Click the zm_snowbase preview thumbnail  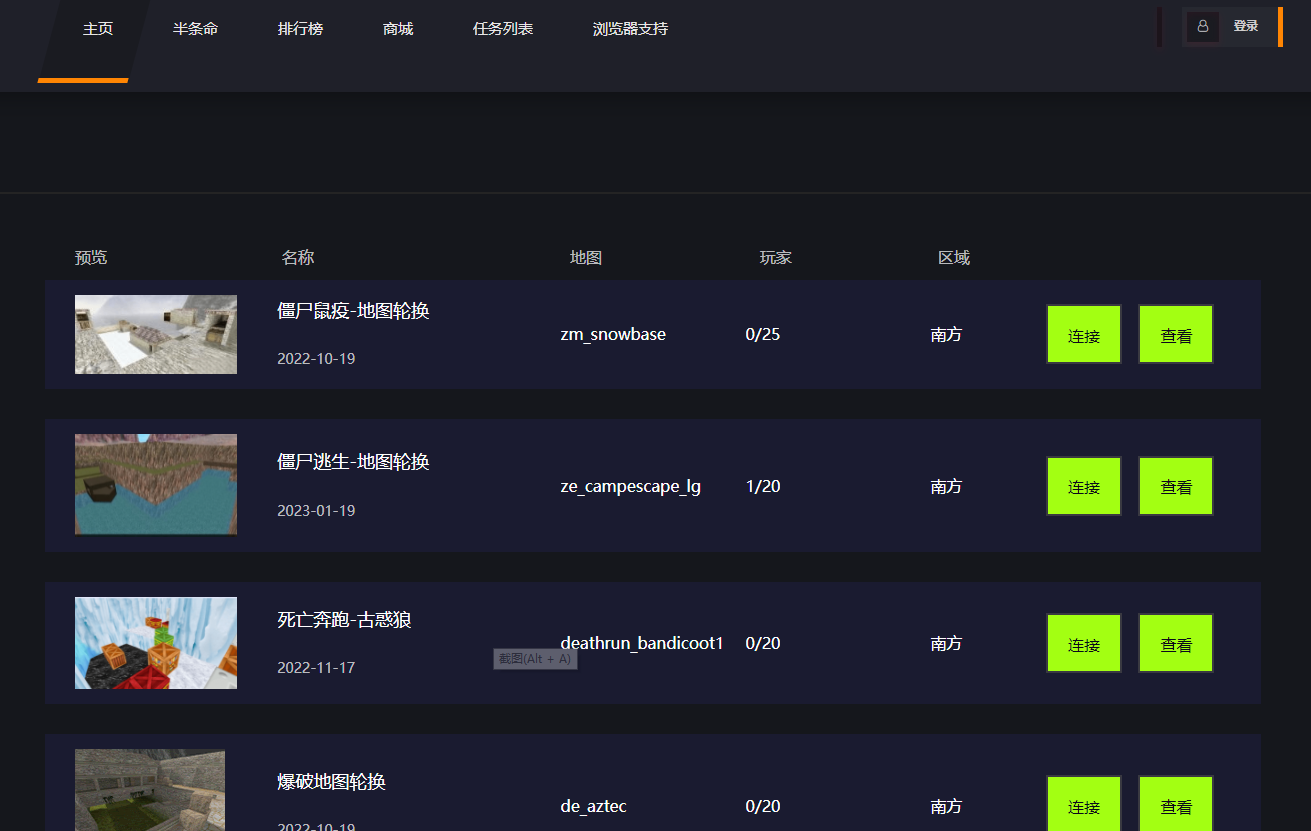pos(156,334)
